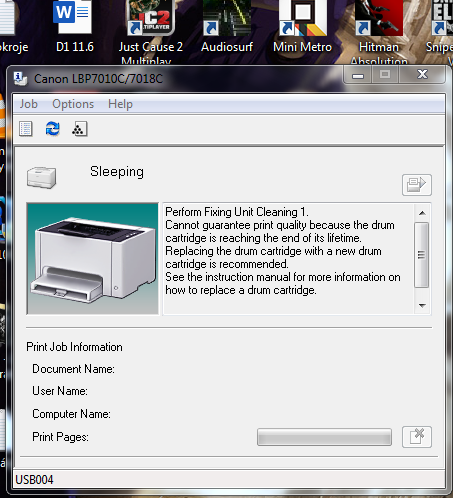
Task: Click the USB004 port status text
Action: 34,480
